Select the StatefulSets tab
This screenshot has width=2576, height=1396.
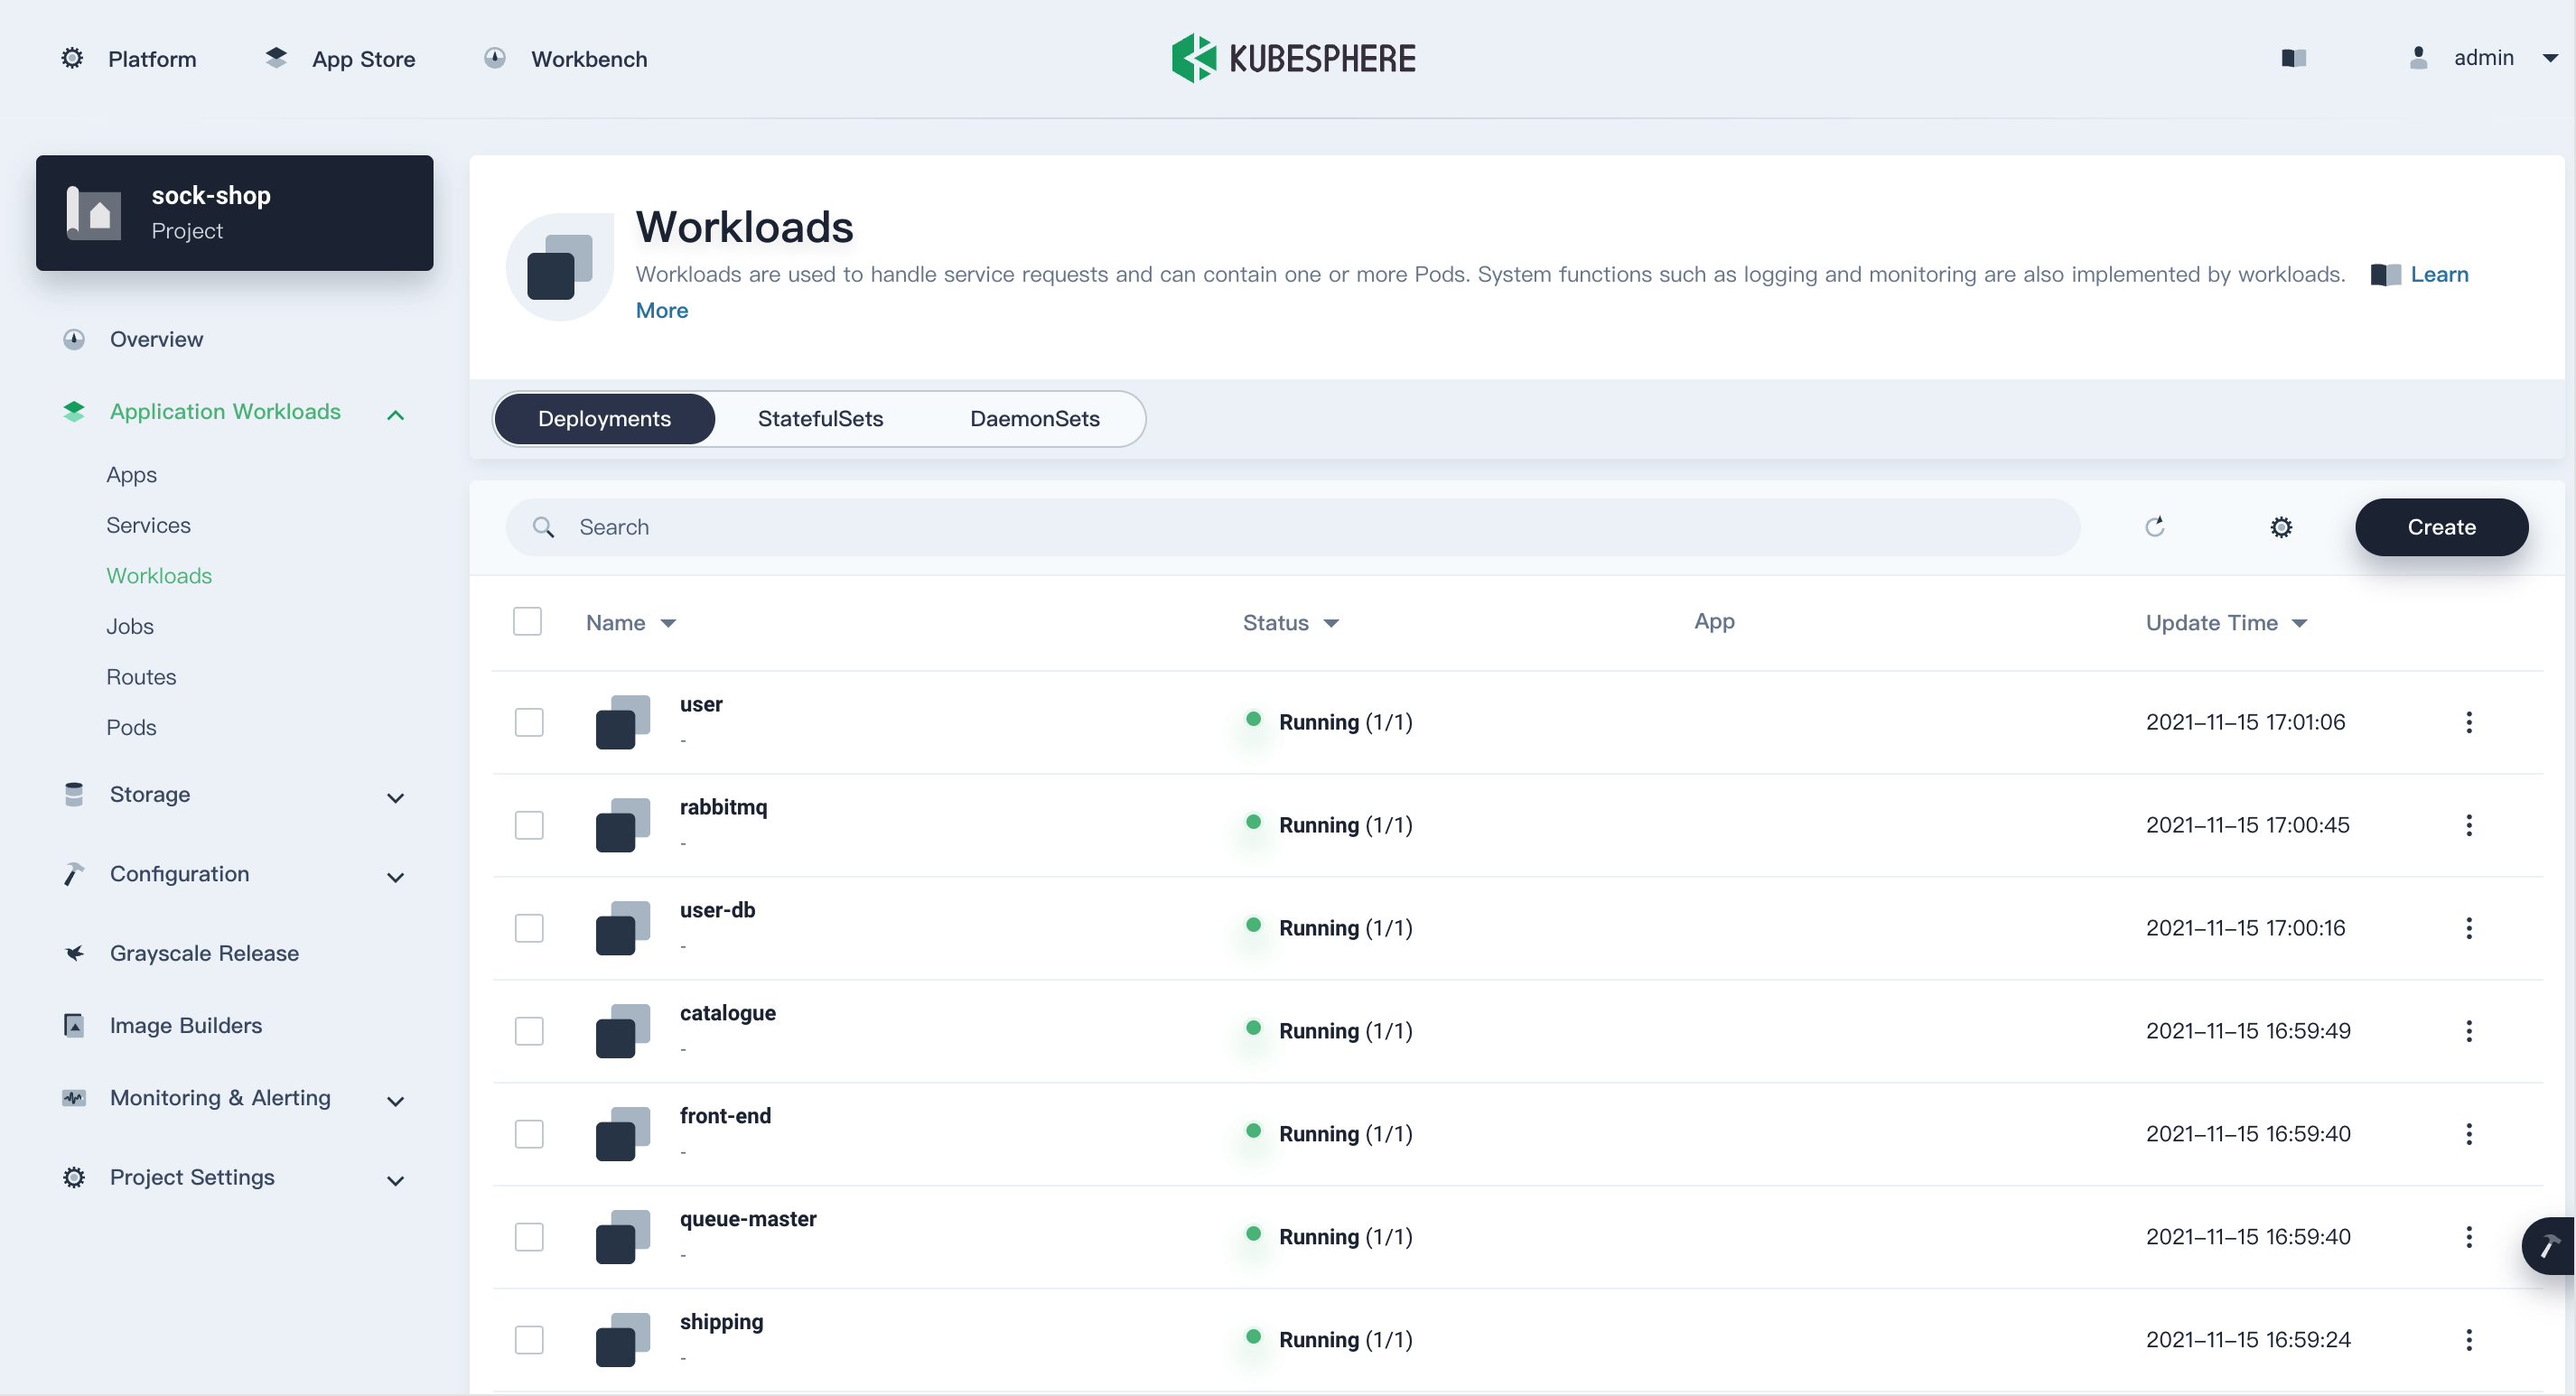[818, 418]
